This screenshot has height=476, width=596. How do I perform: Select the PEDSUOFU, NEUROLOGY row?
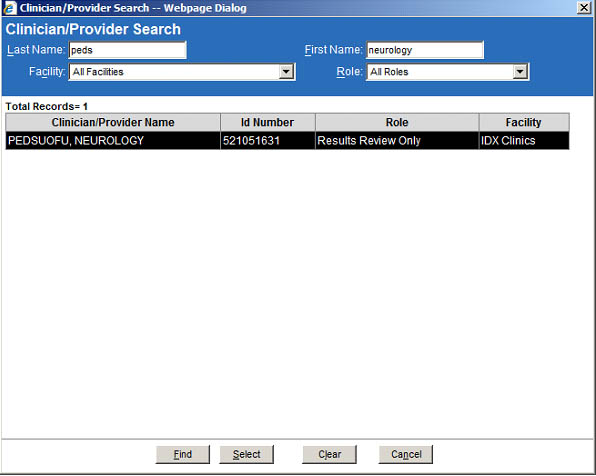click(x=287, y=141)
